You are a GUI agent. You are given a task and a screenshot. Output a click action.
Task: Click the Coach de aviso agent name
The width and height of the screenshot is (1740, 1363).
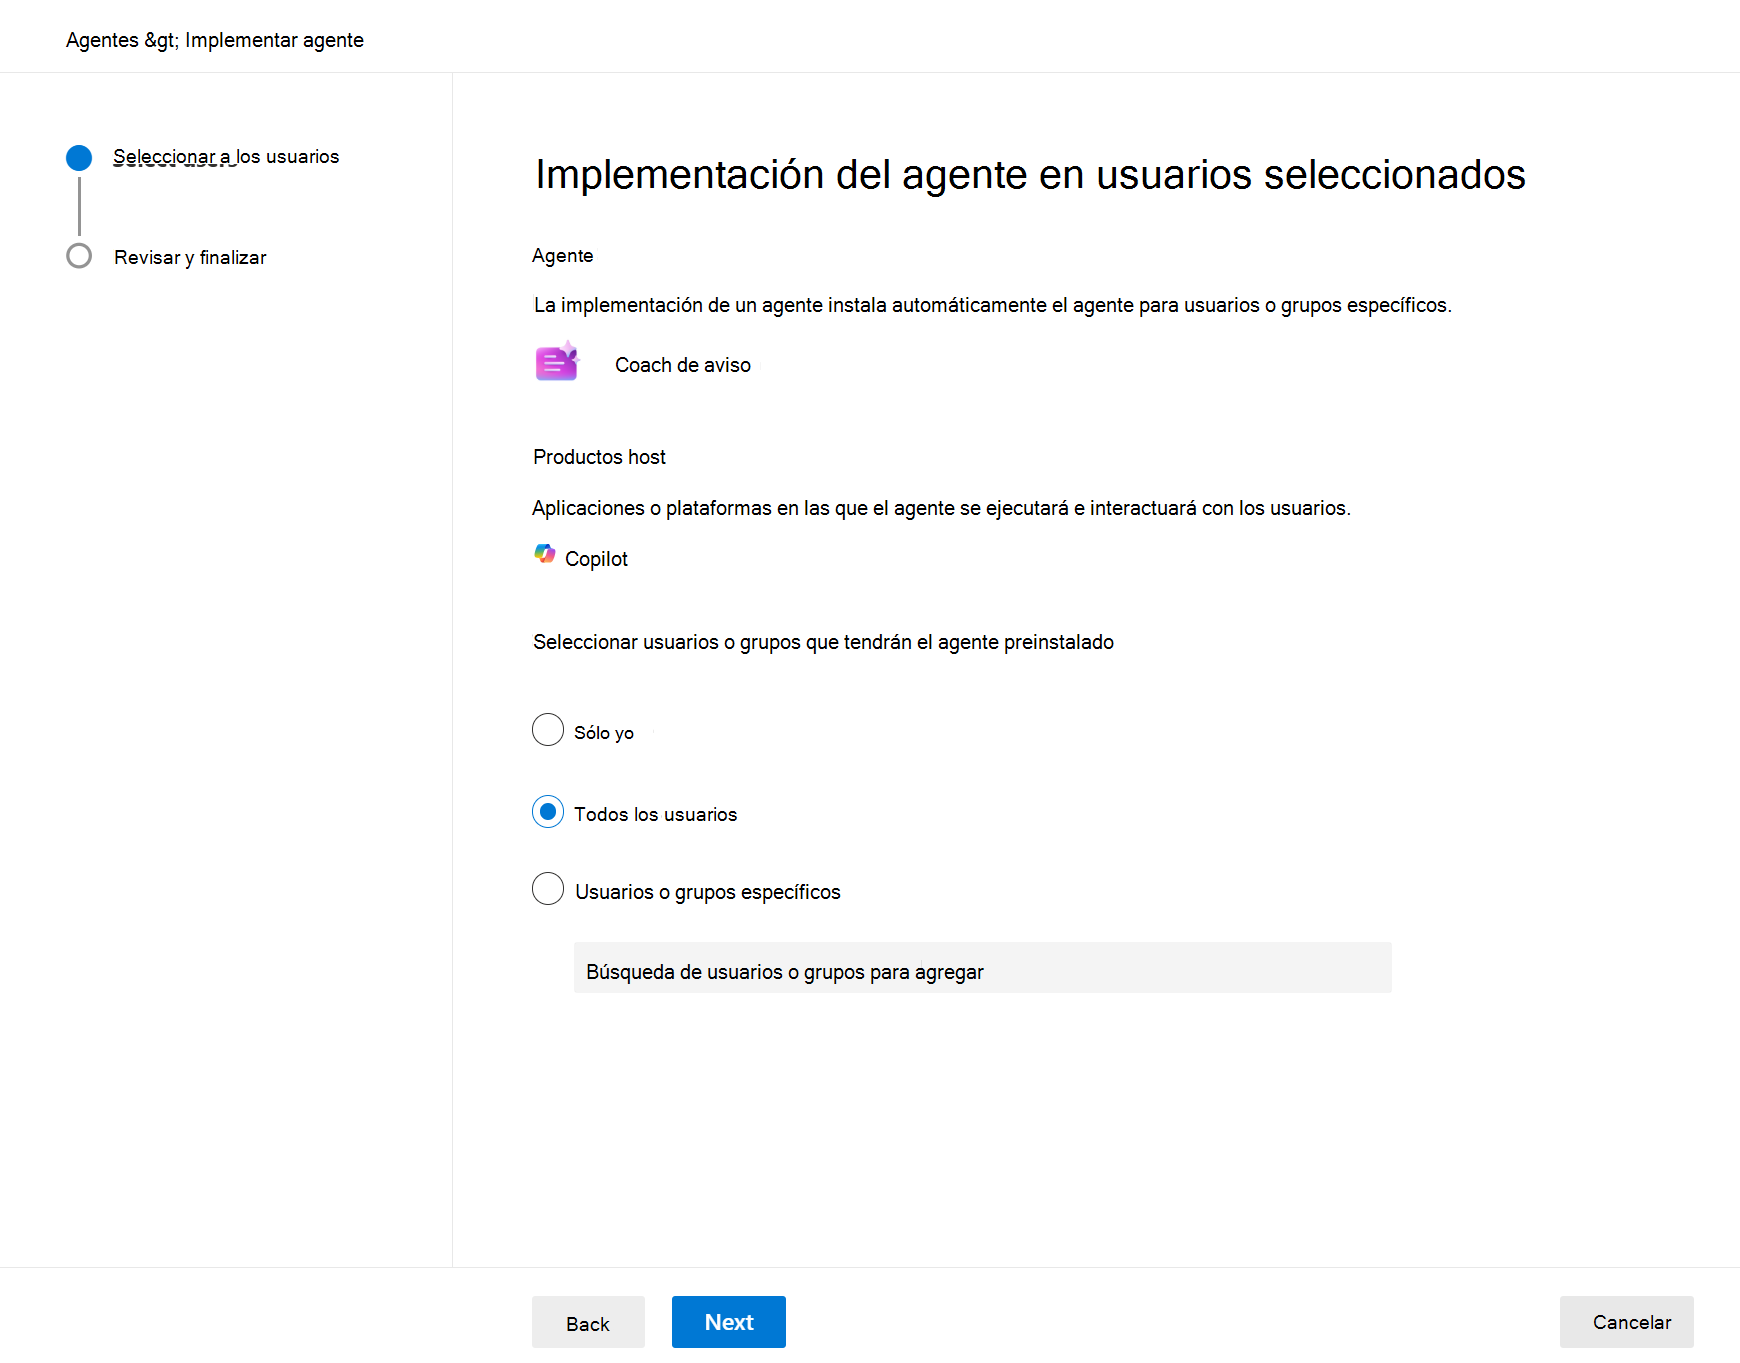(x=683, y=365)
